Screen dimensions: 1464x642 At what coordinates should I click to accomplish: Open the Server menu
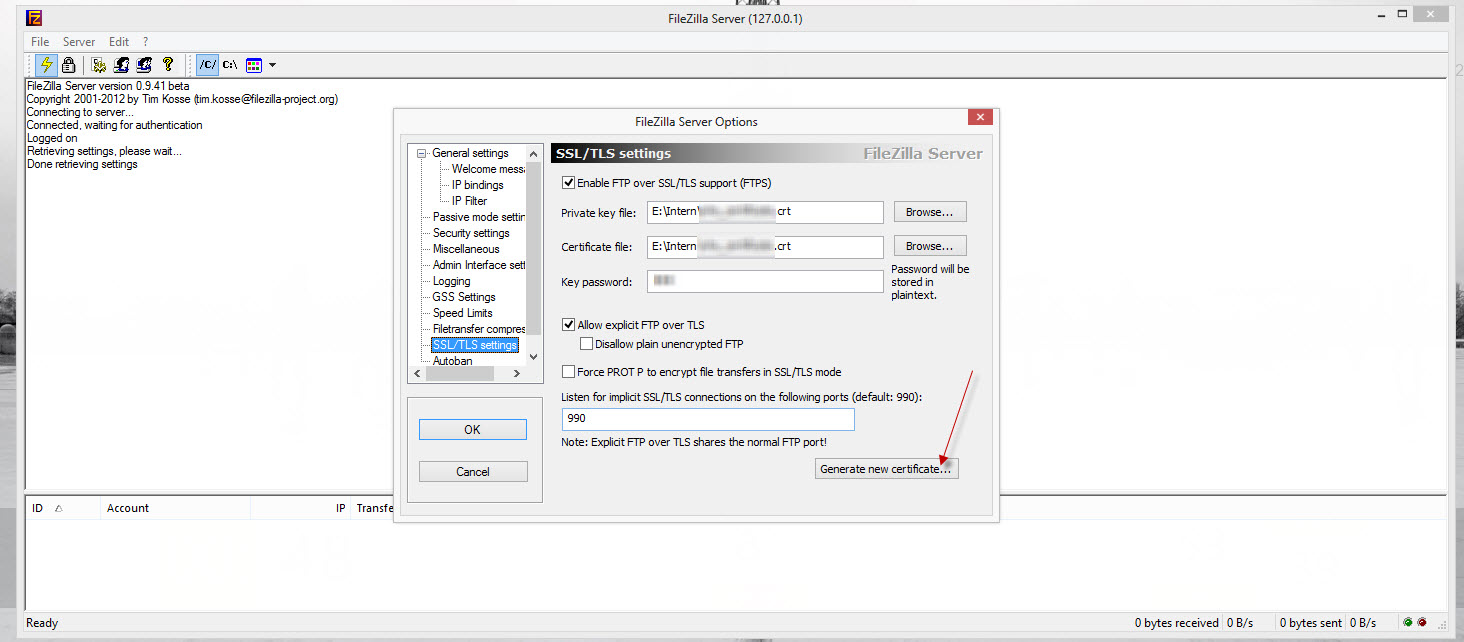(79, 42)
